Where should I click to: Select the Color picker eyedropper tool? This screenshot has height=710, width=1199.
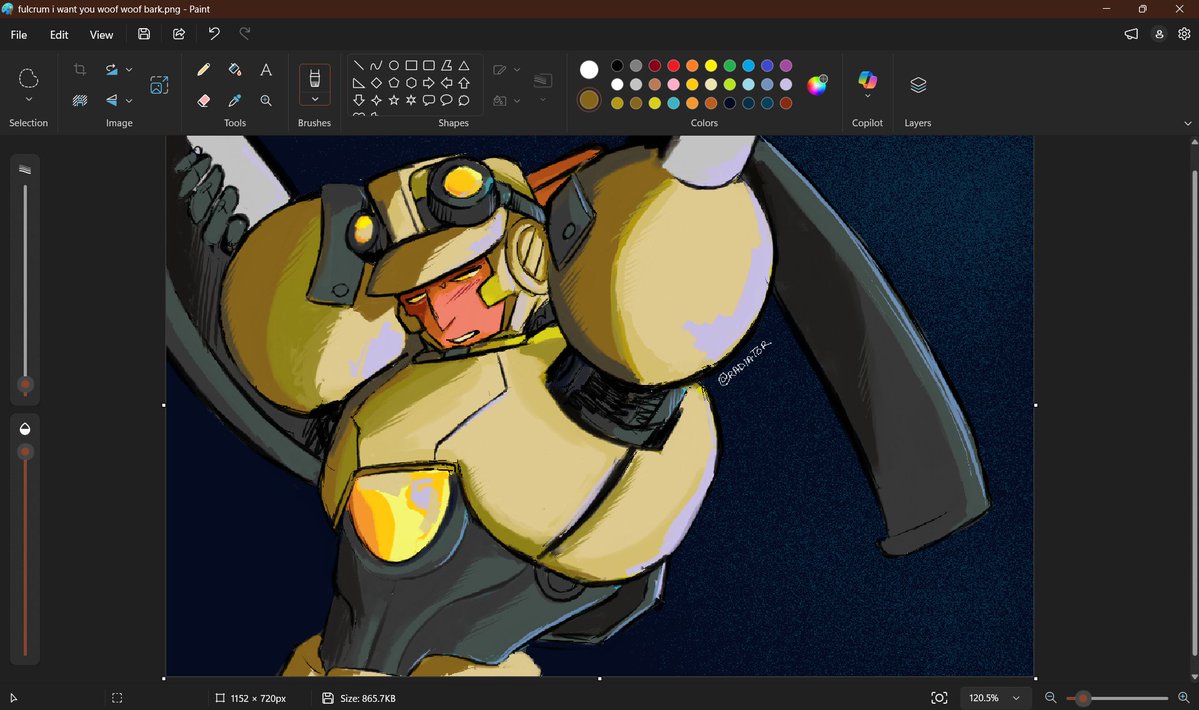(x=235, y=100)
